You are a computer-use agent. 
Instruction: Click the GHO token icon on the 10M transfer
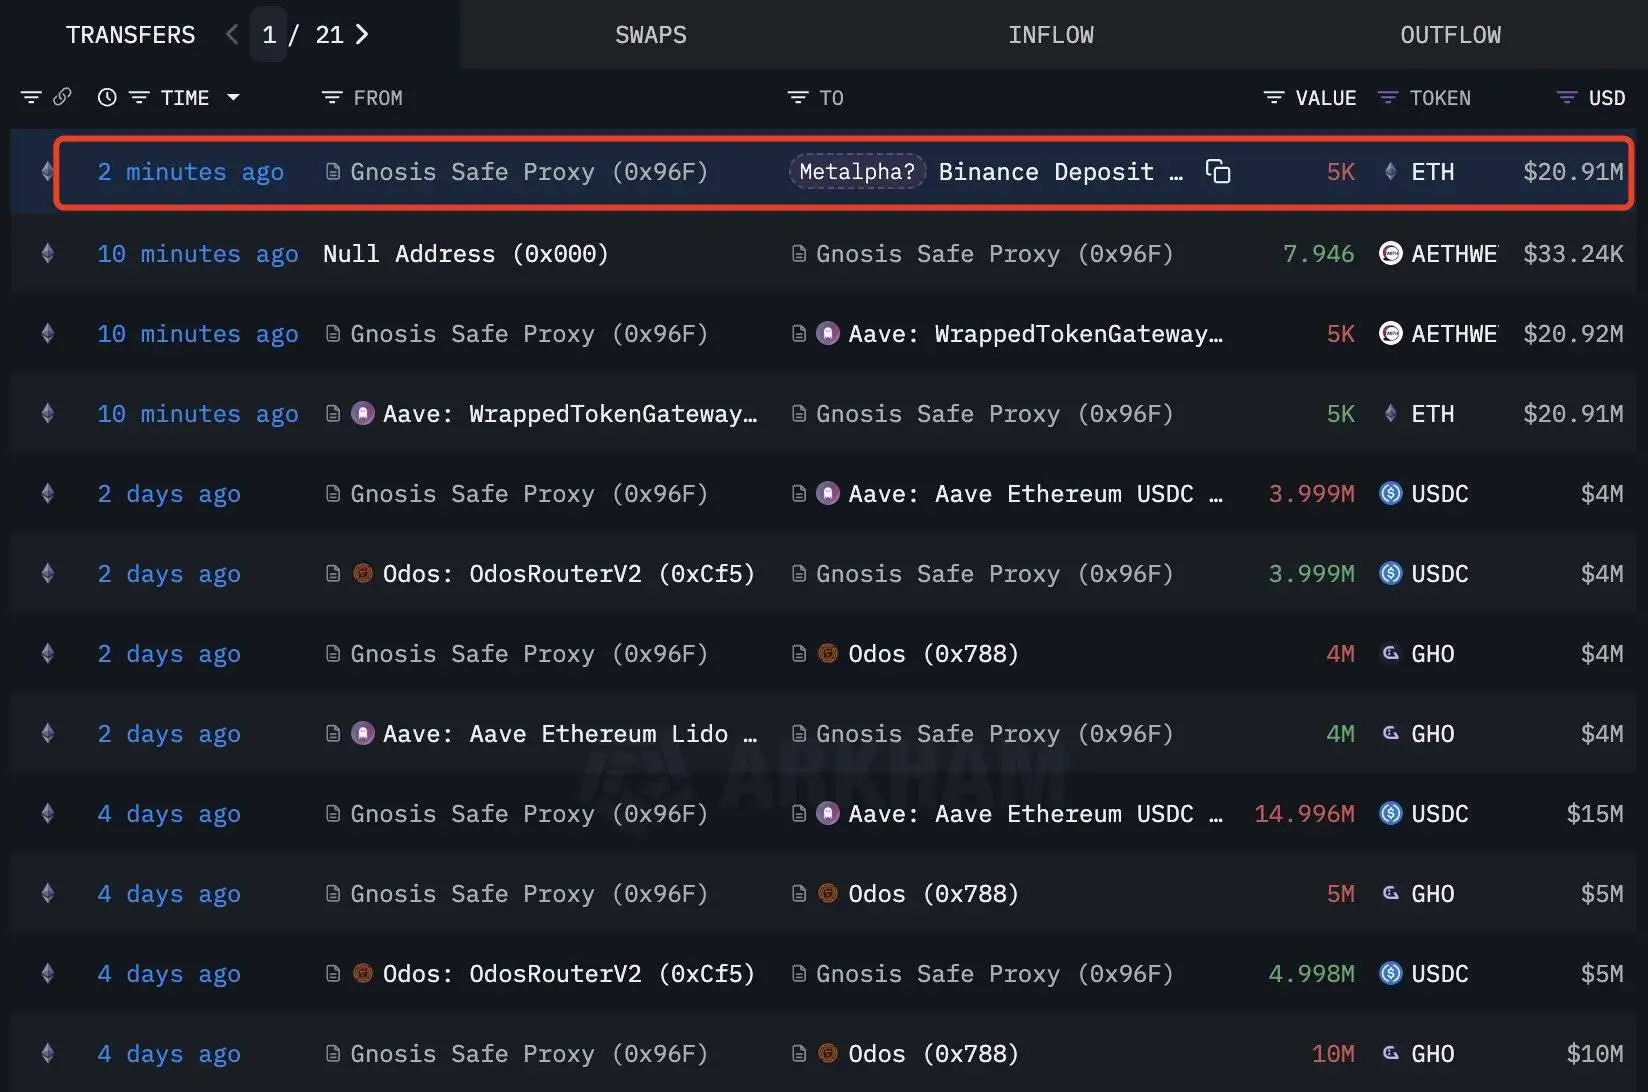[1391, 1053]
